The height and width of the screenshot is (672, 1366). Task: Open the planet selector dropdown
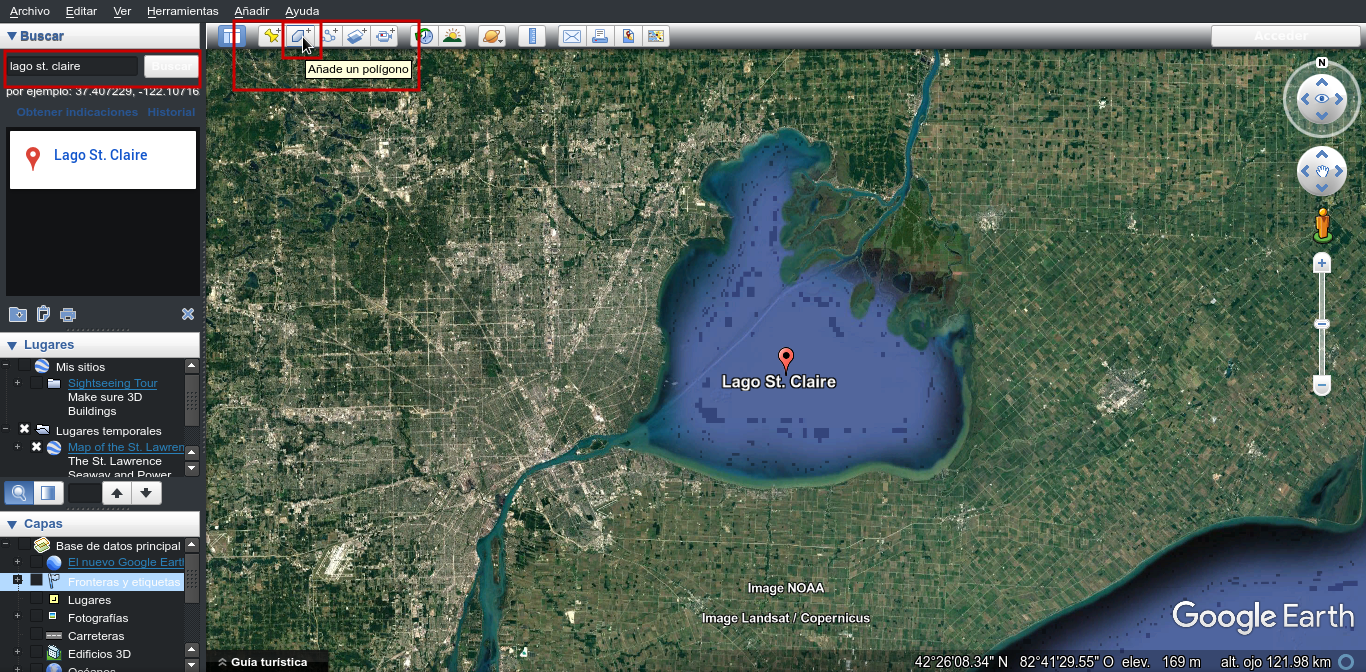(x=492, y=36)
